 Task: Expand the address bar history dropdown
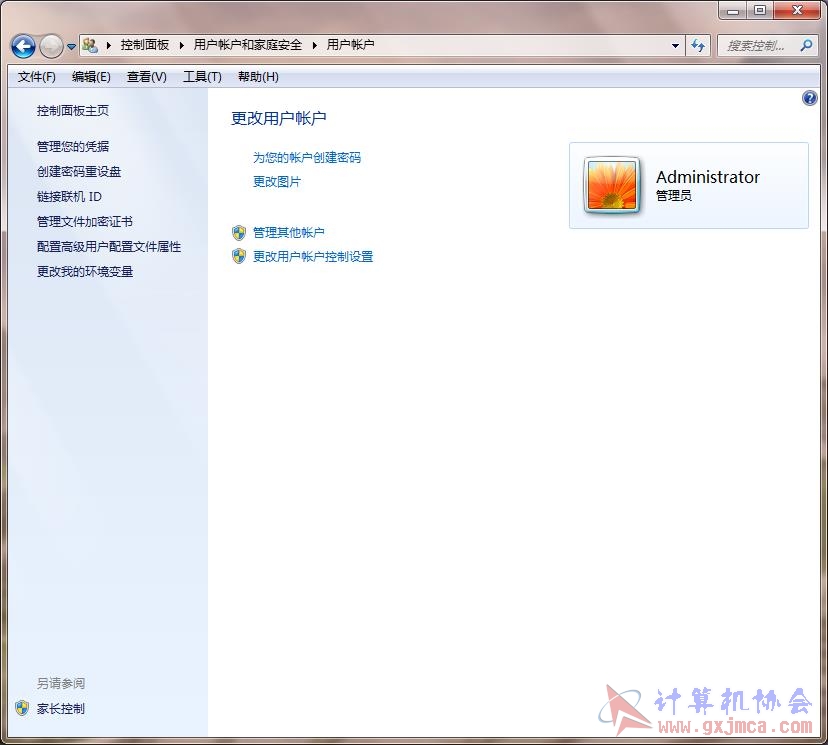point(676,45)
